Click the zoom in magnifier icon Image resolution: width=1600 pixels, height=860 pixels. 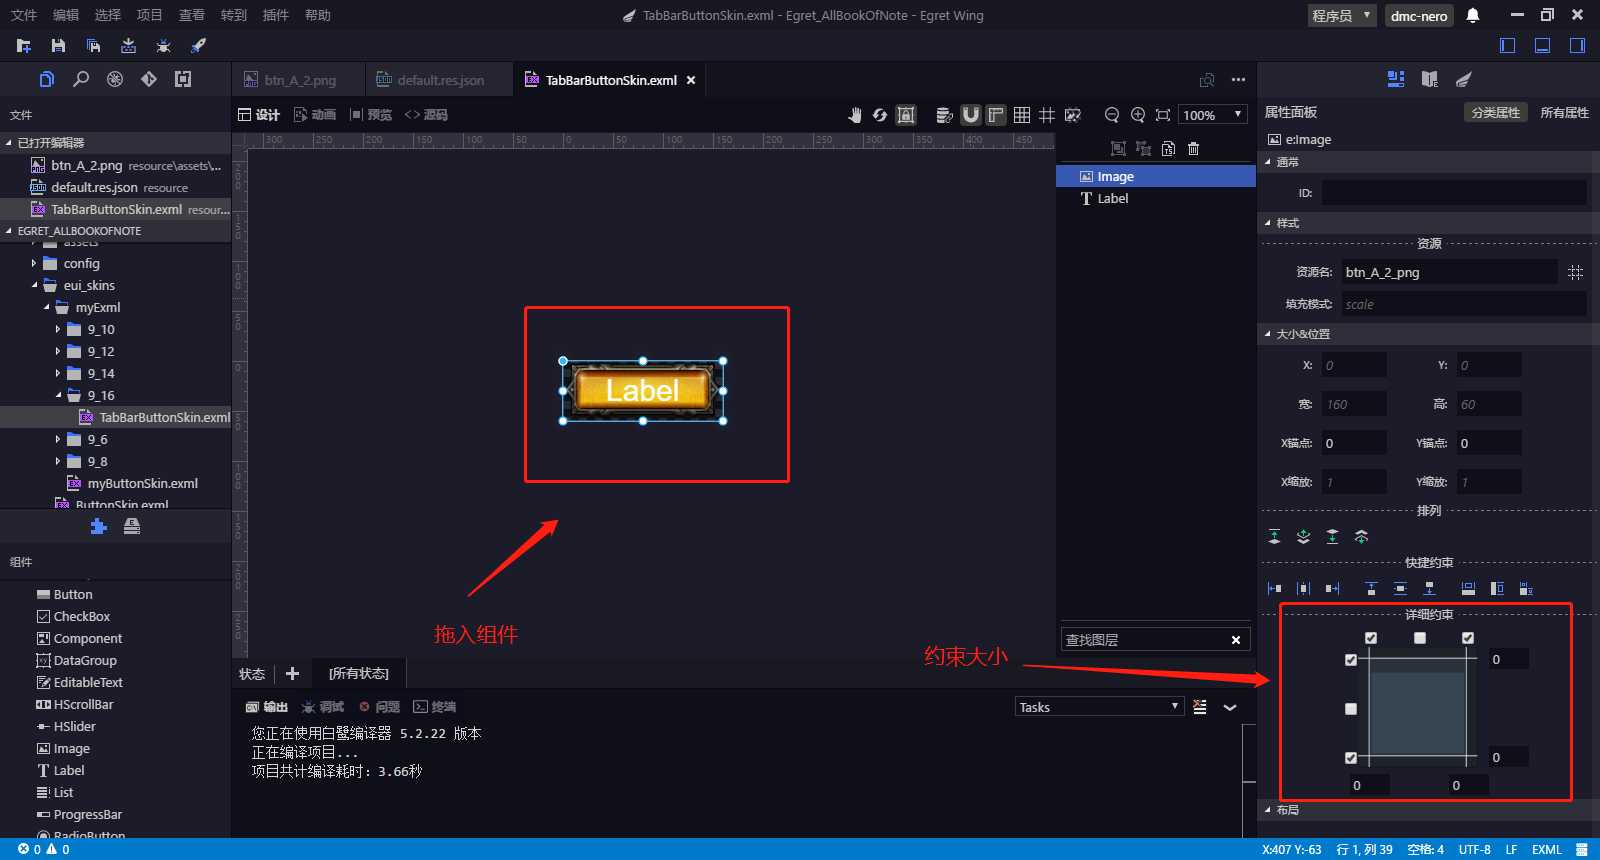click(1138, 115)
